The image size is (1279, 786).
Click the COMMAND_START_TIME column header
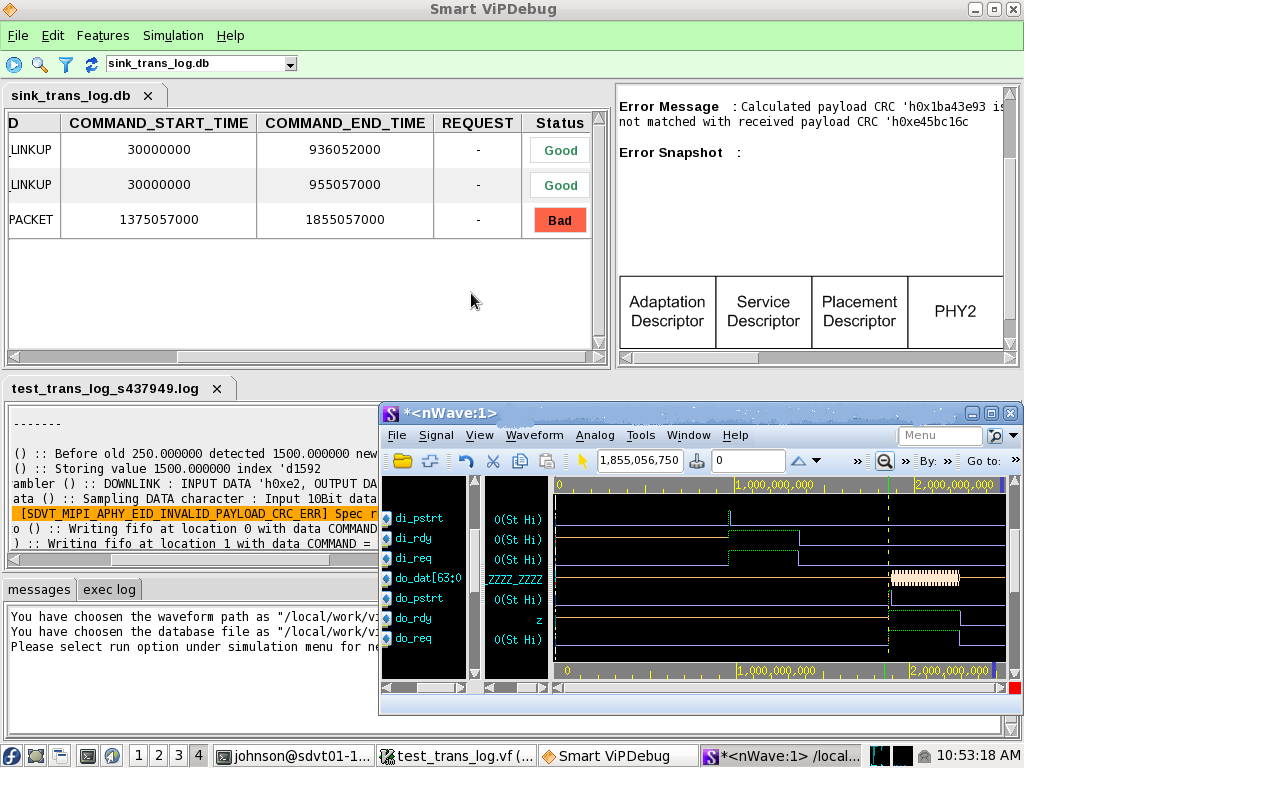point(158,123)
